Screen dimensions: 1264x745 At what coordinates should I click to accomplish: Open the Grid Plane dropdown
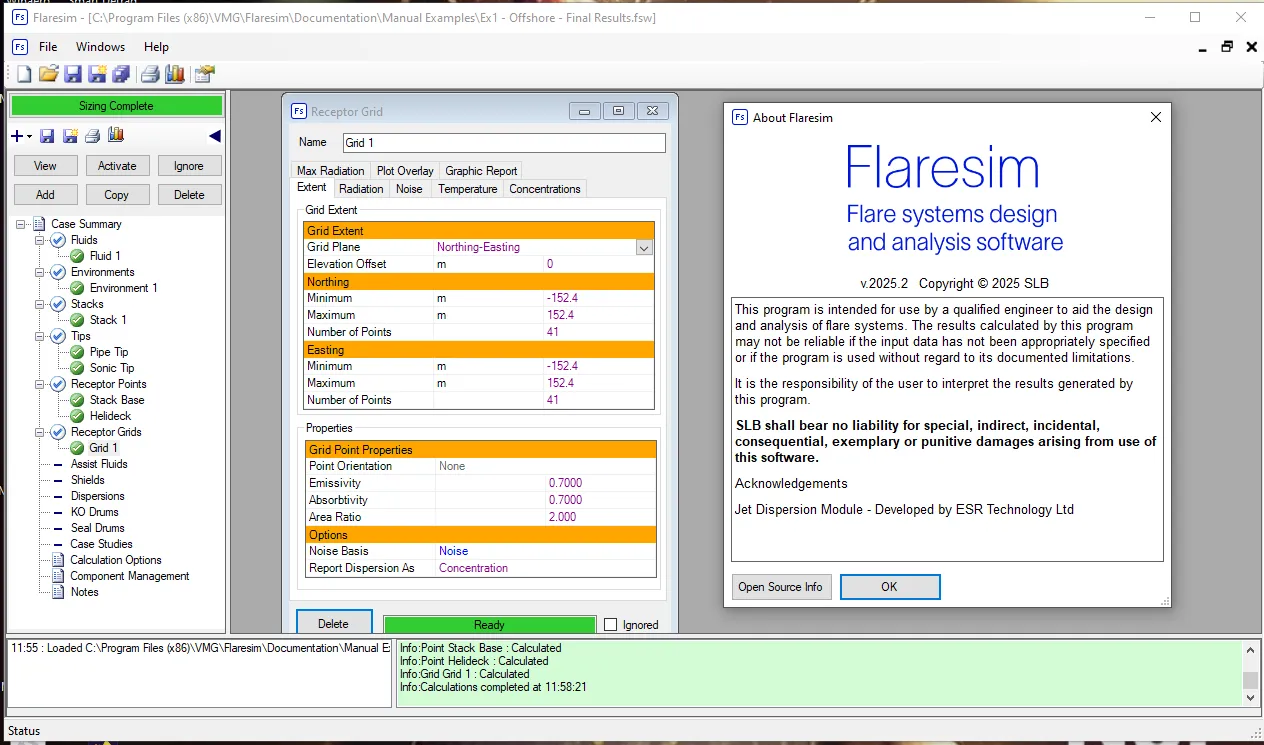[644, 248]
